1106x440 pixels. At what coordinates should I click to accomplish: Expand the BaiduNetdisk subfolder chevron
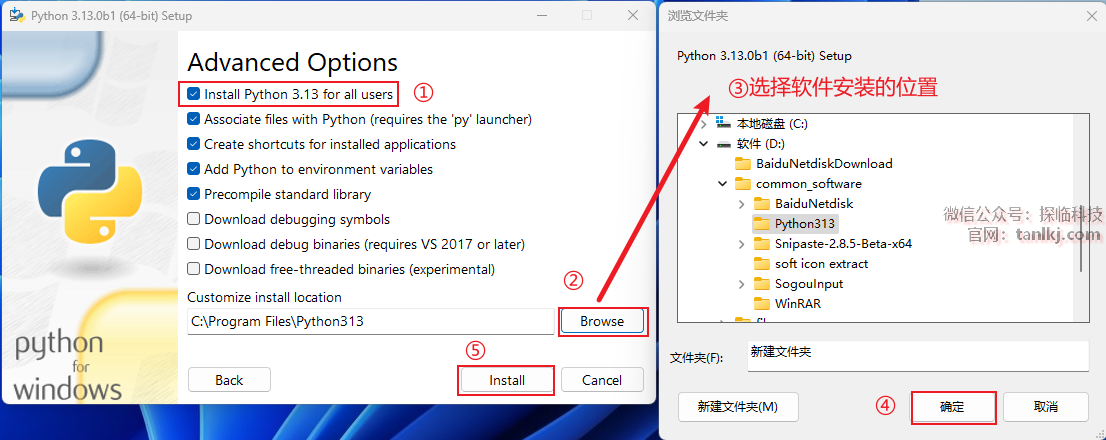[741, 204]
